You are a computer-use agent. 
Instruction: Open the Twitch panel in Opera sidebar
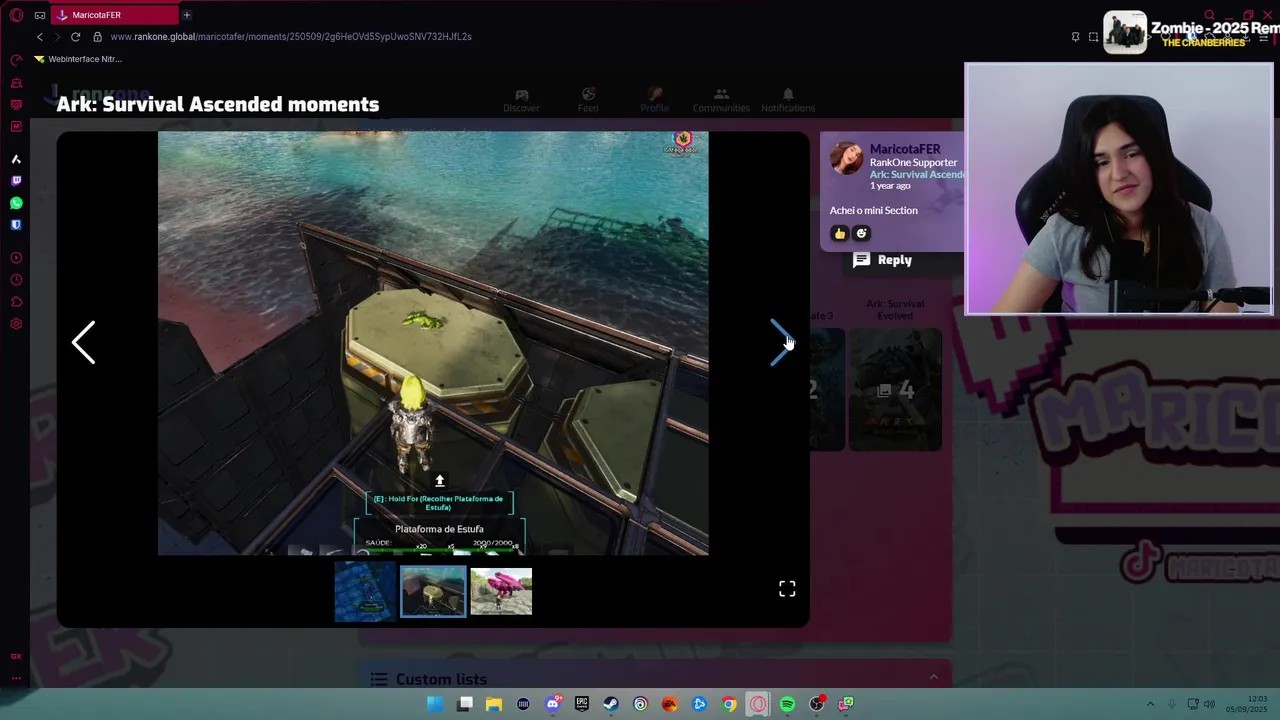(x=16, y=181)
